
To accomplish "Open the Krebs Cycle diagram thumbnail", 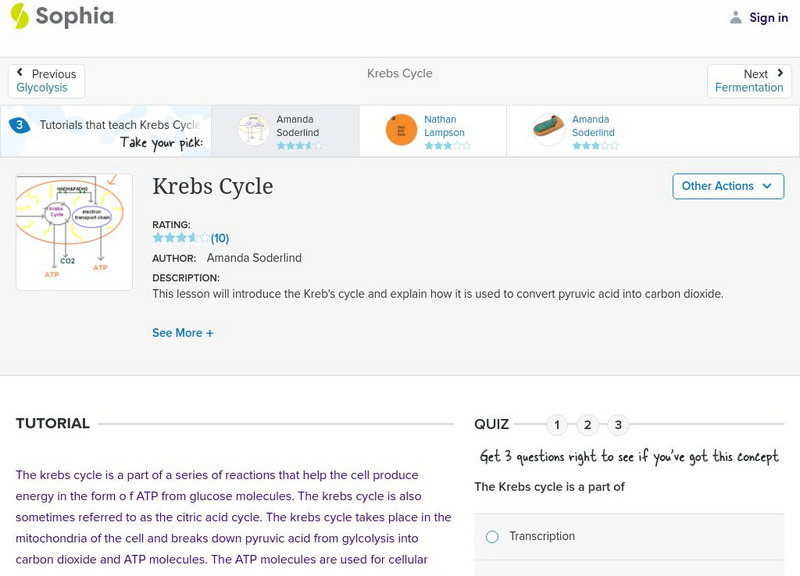I will [74, 232].
